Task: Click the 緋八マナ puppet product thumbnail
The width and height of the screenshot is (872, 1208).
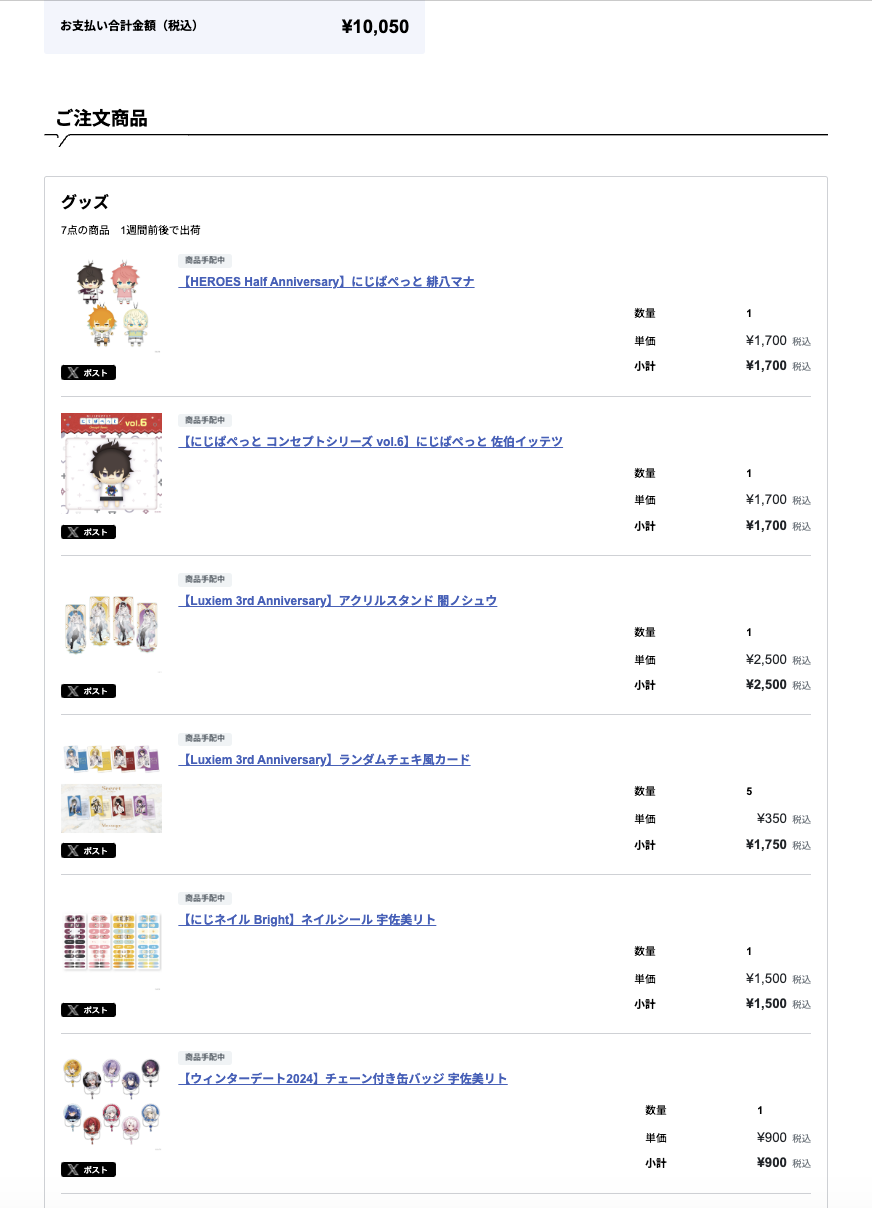Action: coord(111,304)
